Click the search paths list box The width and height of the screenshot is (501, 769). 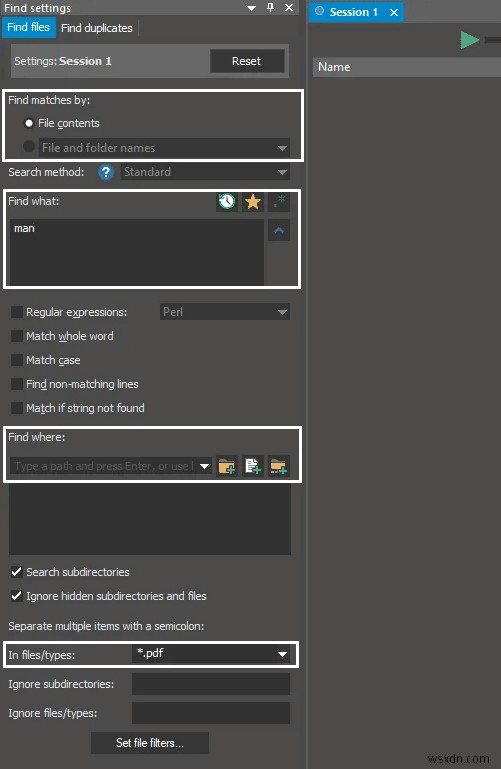coord(150,520)
